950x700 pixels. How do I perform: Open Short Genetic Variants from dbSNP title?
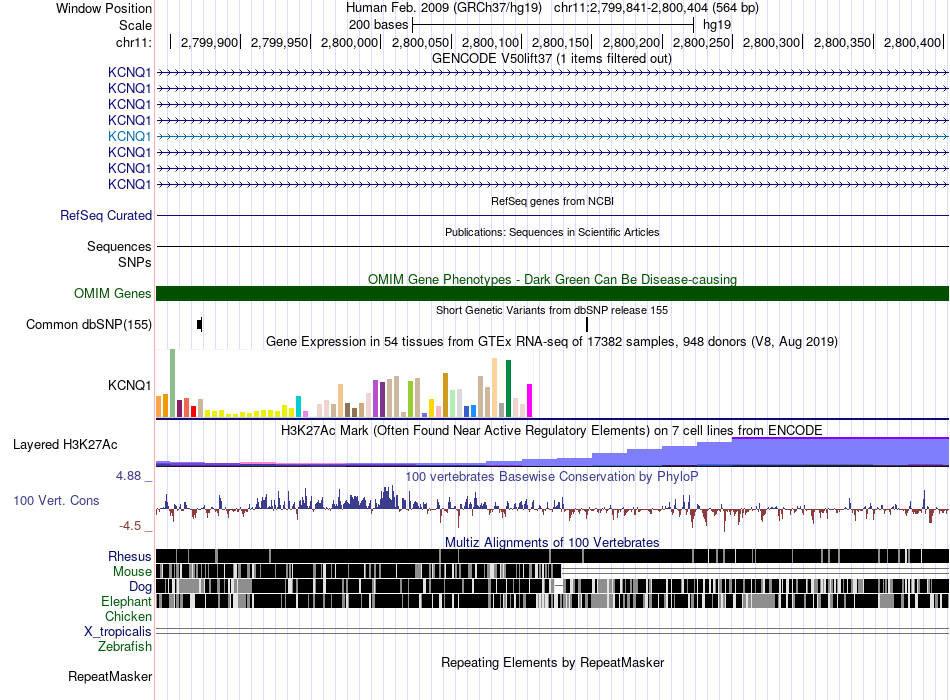[552, 310]
